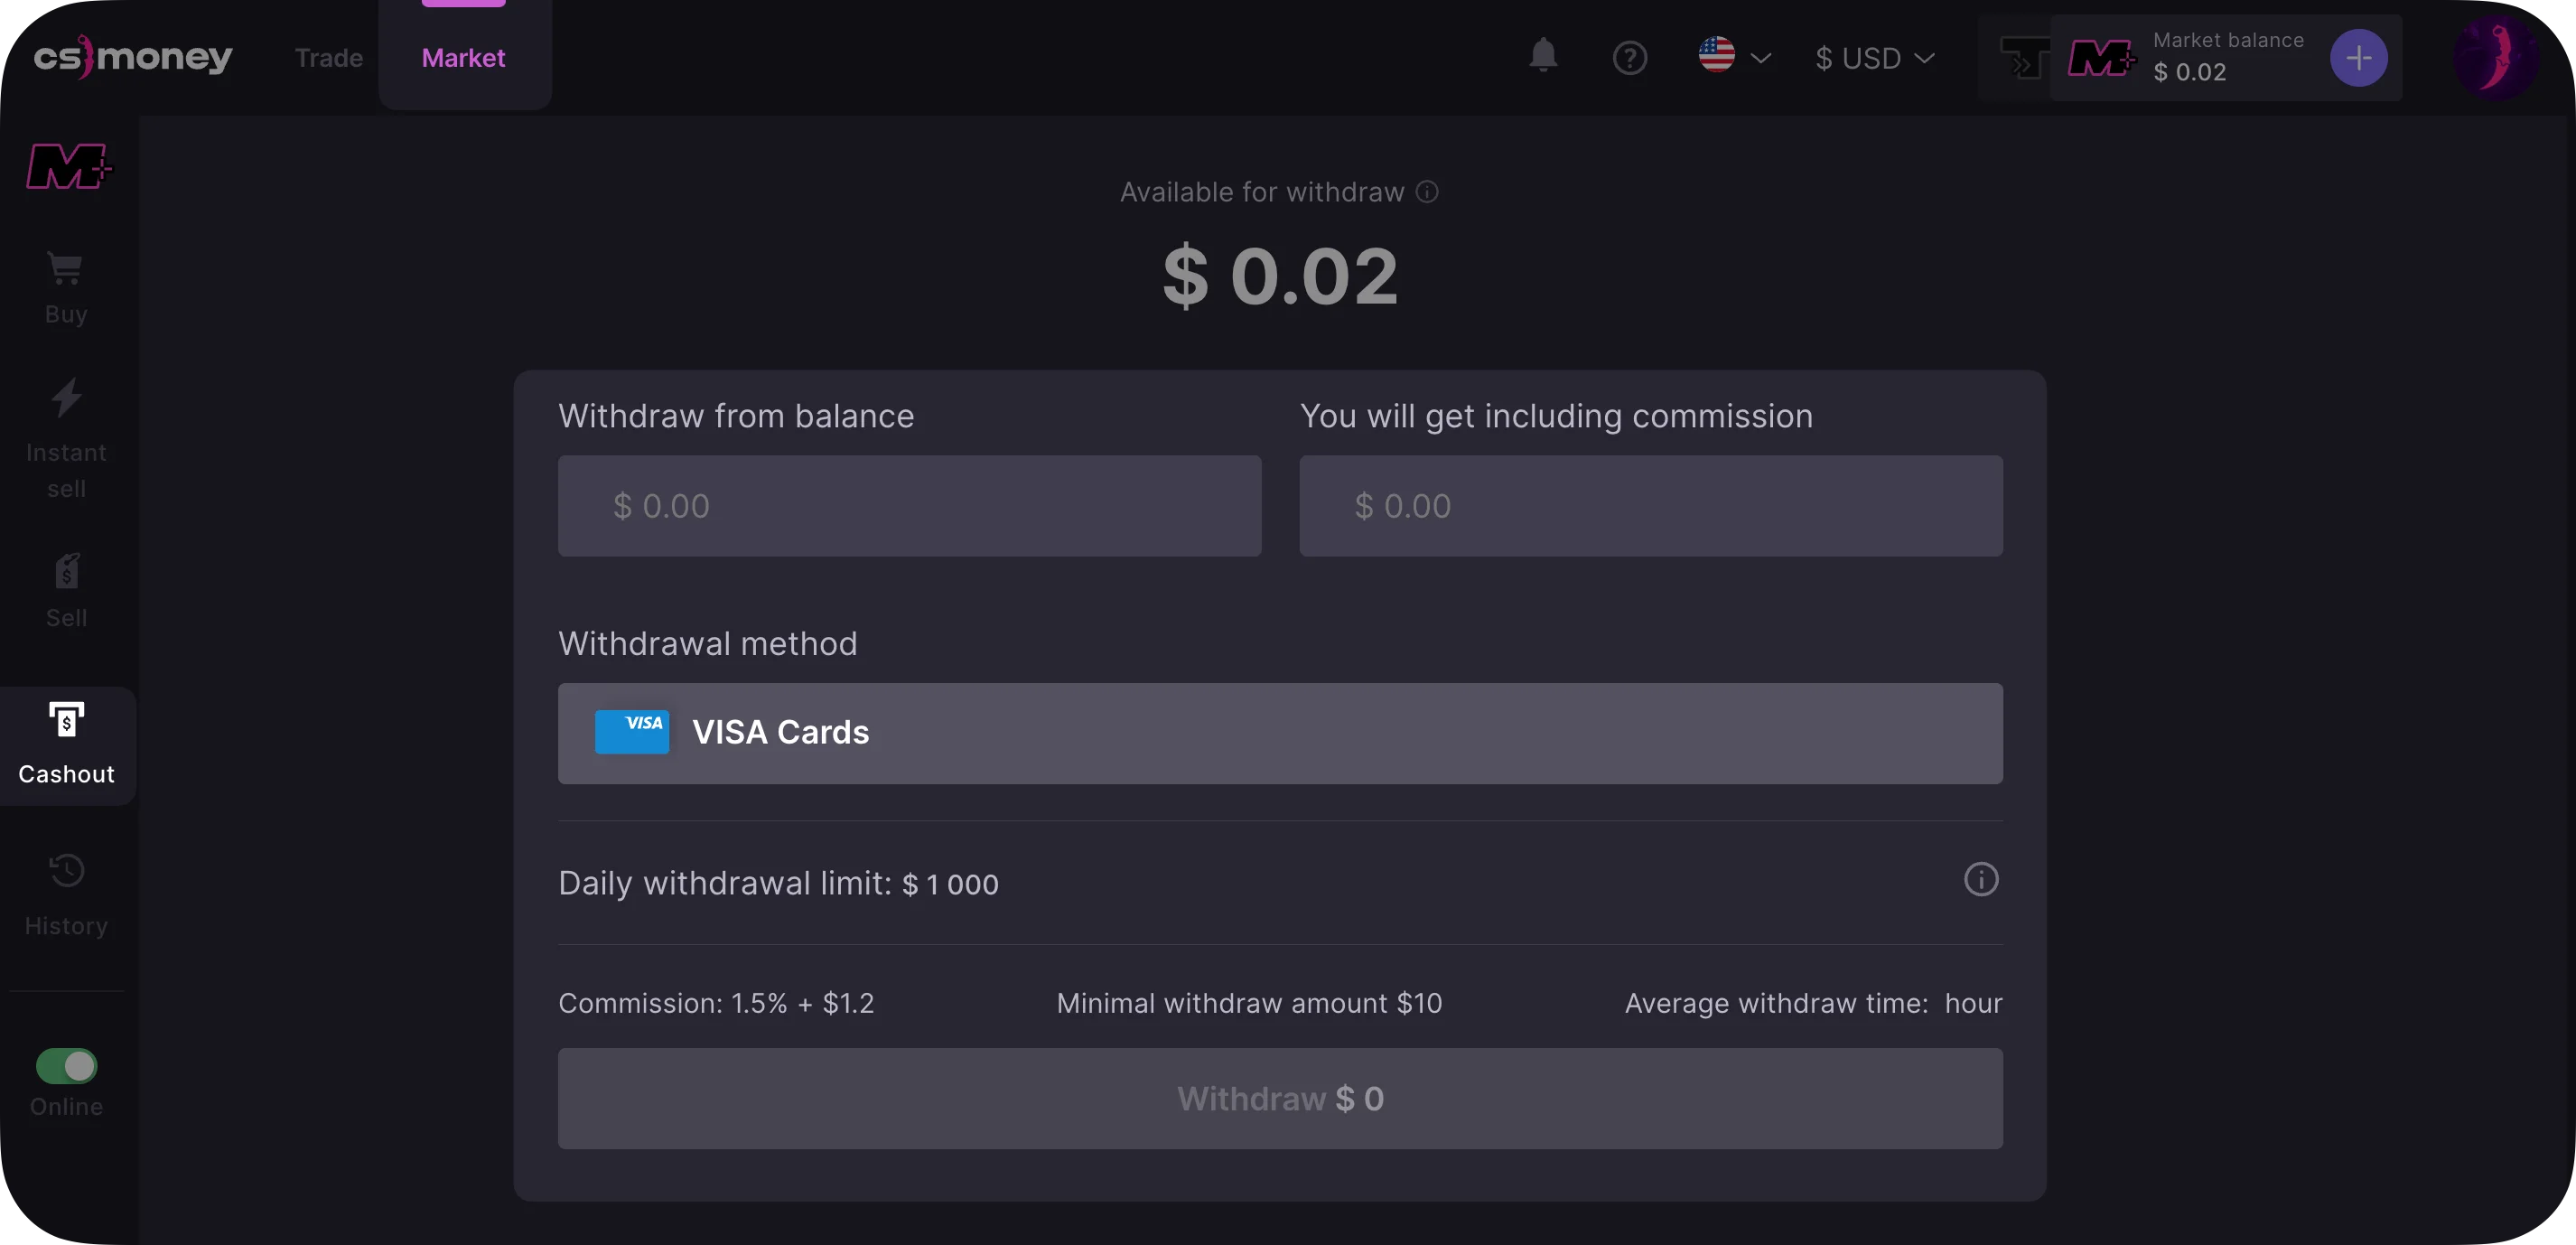Open the USD currency dropdown
2576x1245 pixels.
(x=1875, y=58)
